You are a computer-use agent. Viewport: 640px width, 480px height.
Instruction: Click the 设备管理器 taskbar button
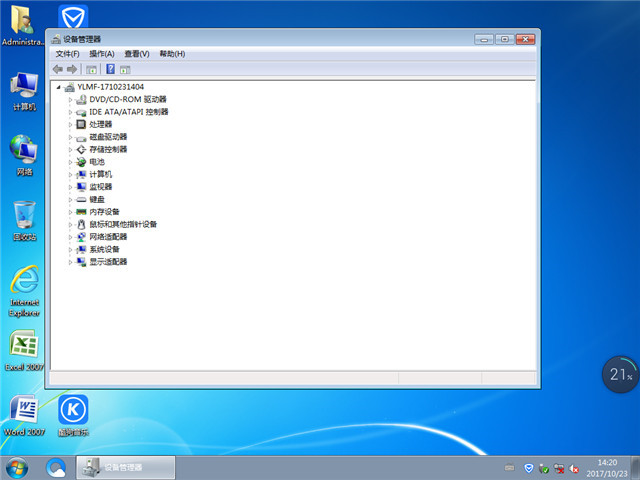tap(125, 467)
